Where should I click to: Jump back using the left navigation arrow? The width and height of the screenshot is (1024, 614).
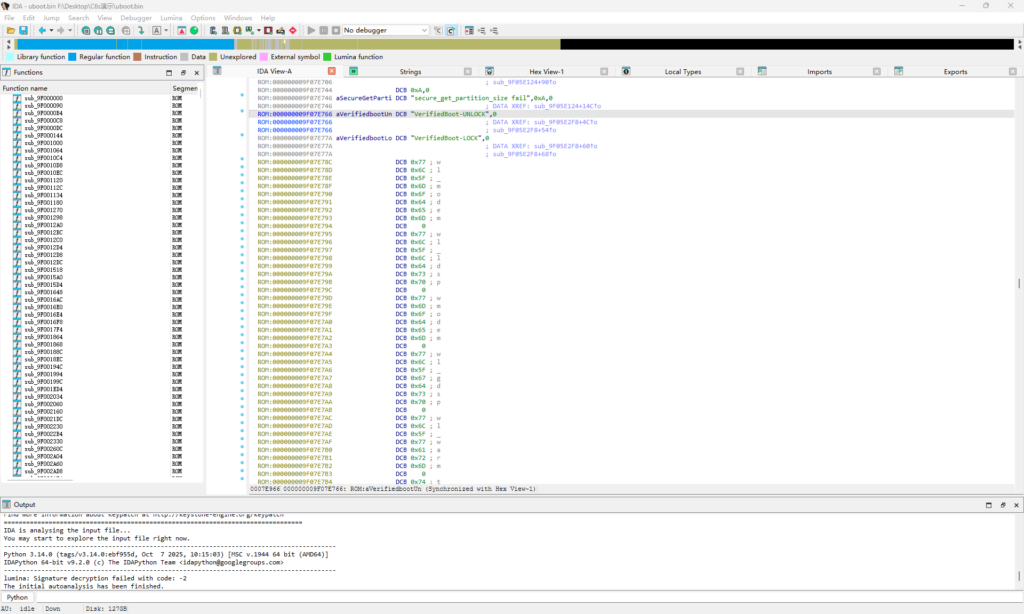(40, 31)
